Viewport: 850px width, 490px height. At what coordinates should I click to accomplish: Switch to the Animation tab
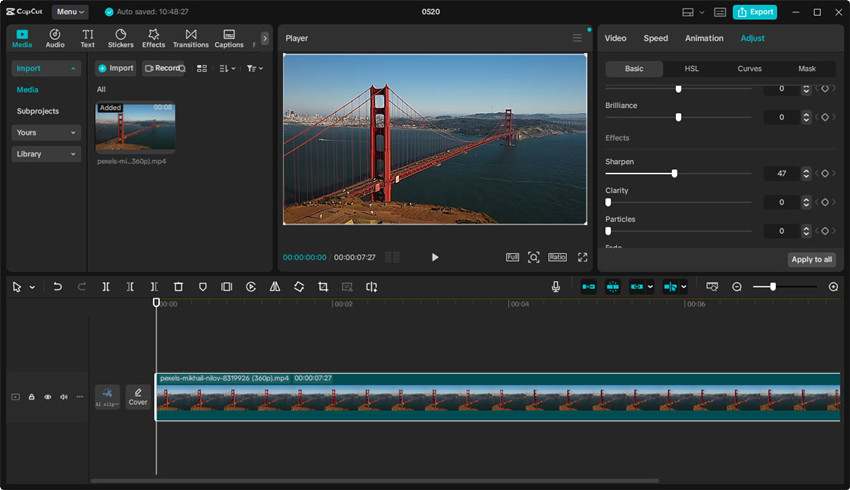click(704, 38)
